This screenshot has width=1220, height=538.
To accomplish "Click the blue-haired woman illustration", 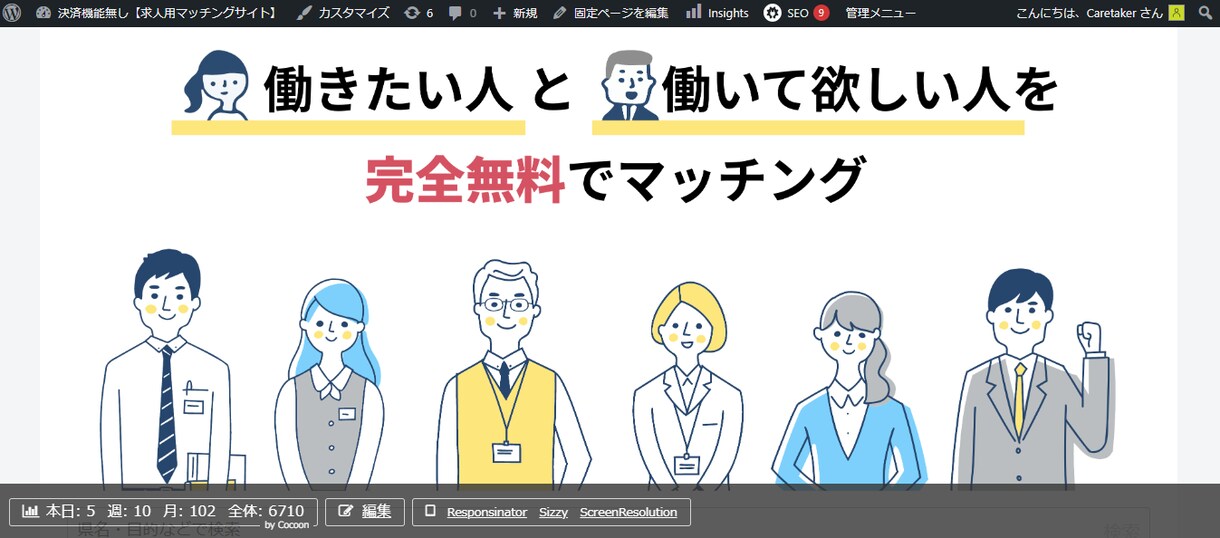I will tap(329, 385).
